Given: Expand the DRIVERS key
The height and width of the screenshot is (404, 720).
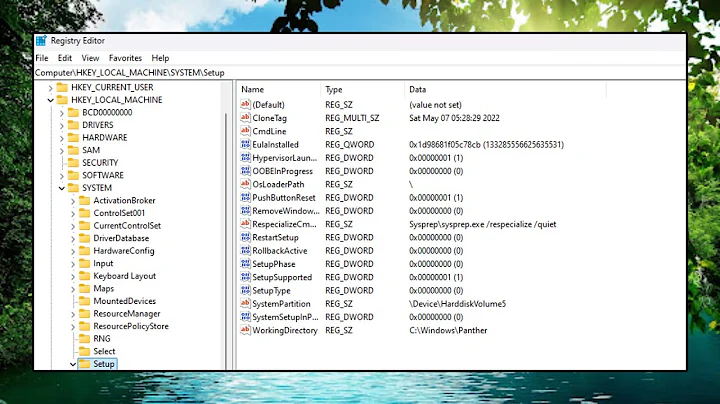Looking at the screenshot, I should [62, 125].
